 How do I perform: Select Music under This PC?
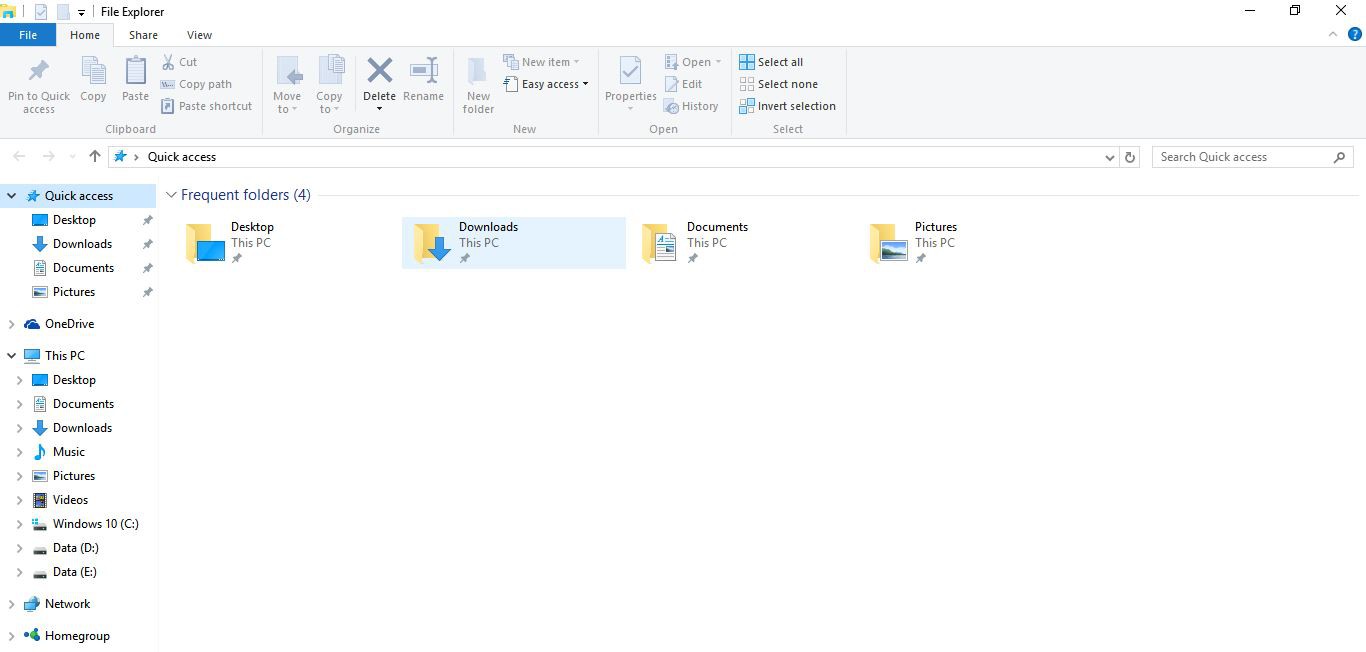[x=69, y=452]
